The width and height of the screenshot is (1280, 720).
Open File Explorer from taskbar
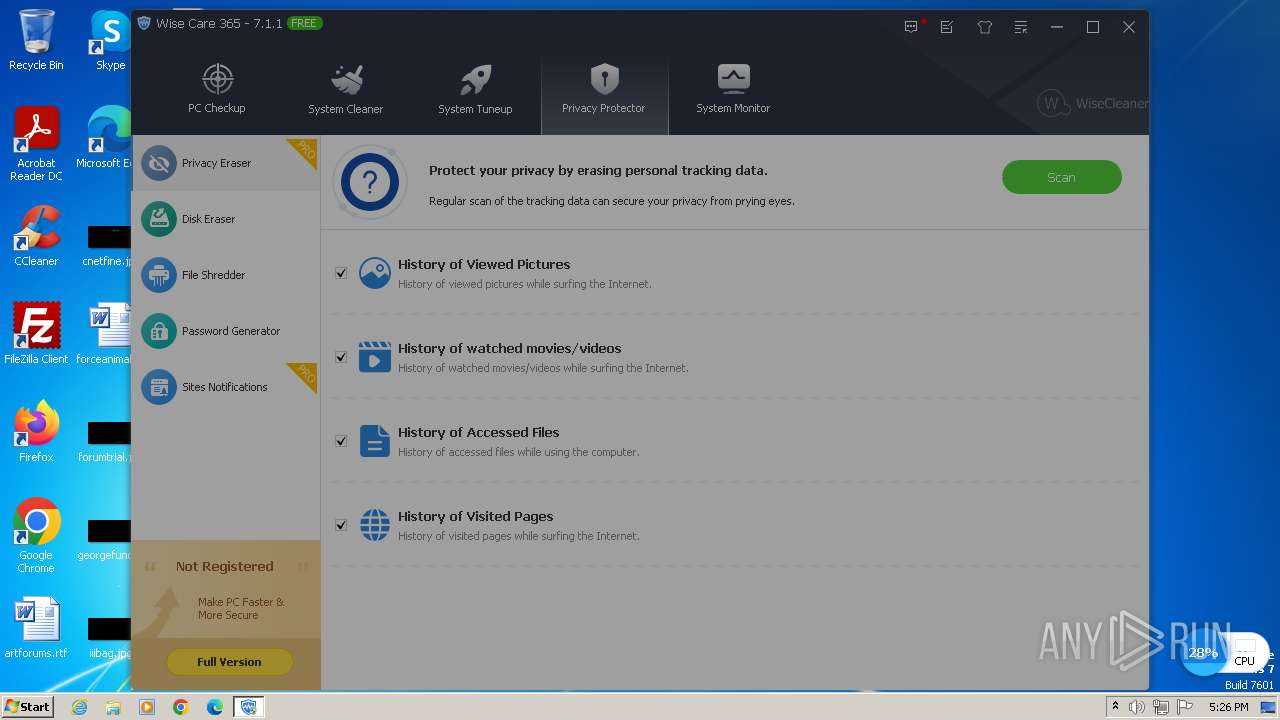point(113,707)
